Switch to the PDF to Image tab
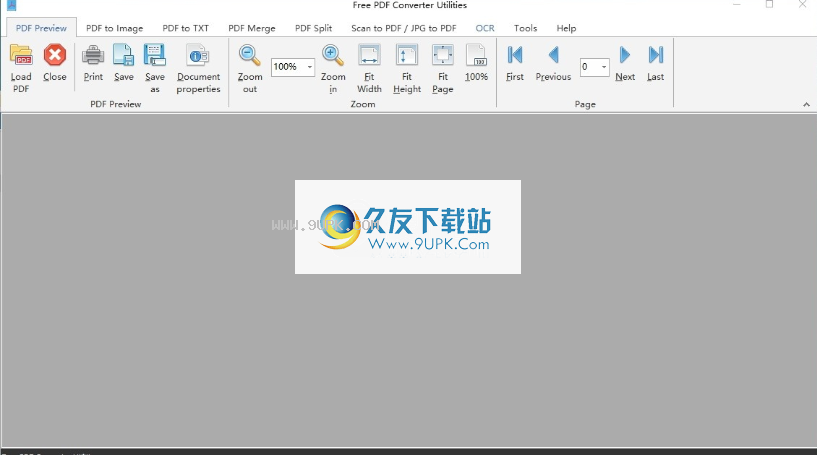 pos(115,28)
